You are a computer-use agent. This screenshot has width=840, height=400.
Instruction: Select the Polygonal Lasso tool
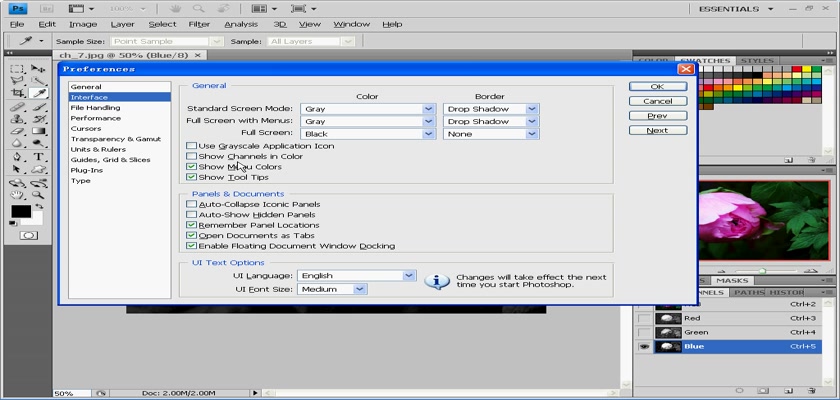click(17, 81)
